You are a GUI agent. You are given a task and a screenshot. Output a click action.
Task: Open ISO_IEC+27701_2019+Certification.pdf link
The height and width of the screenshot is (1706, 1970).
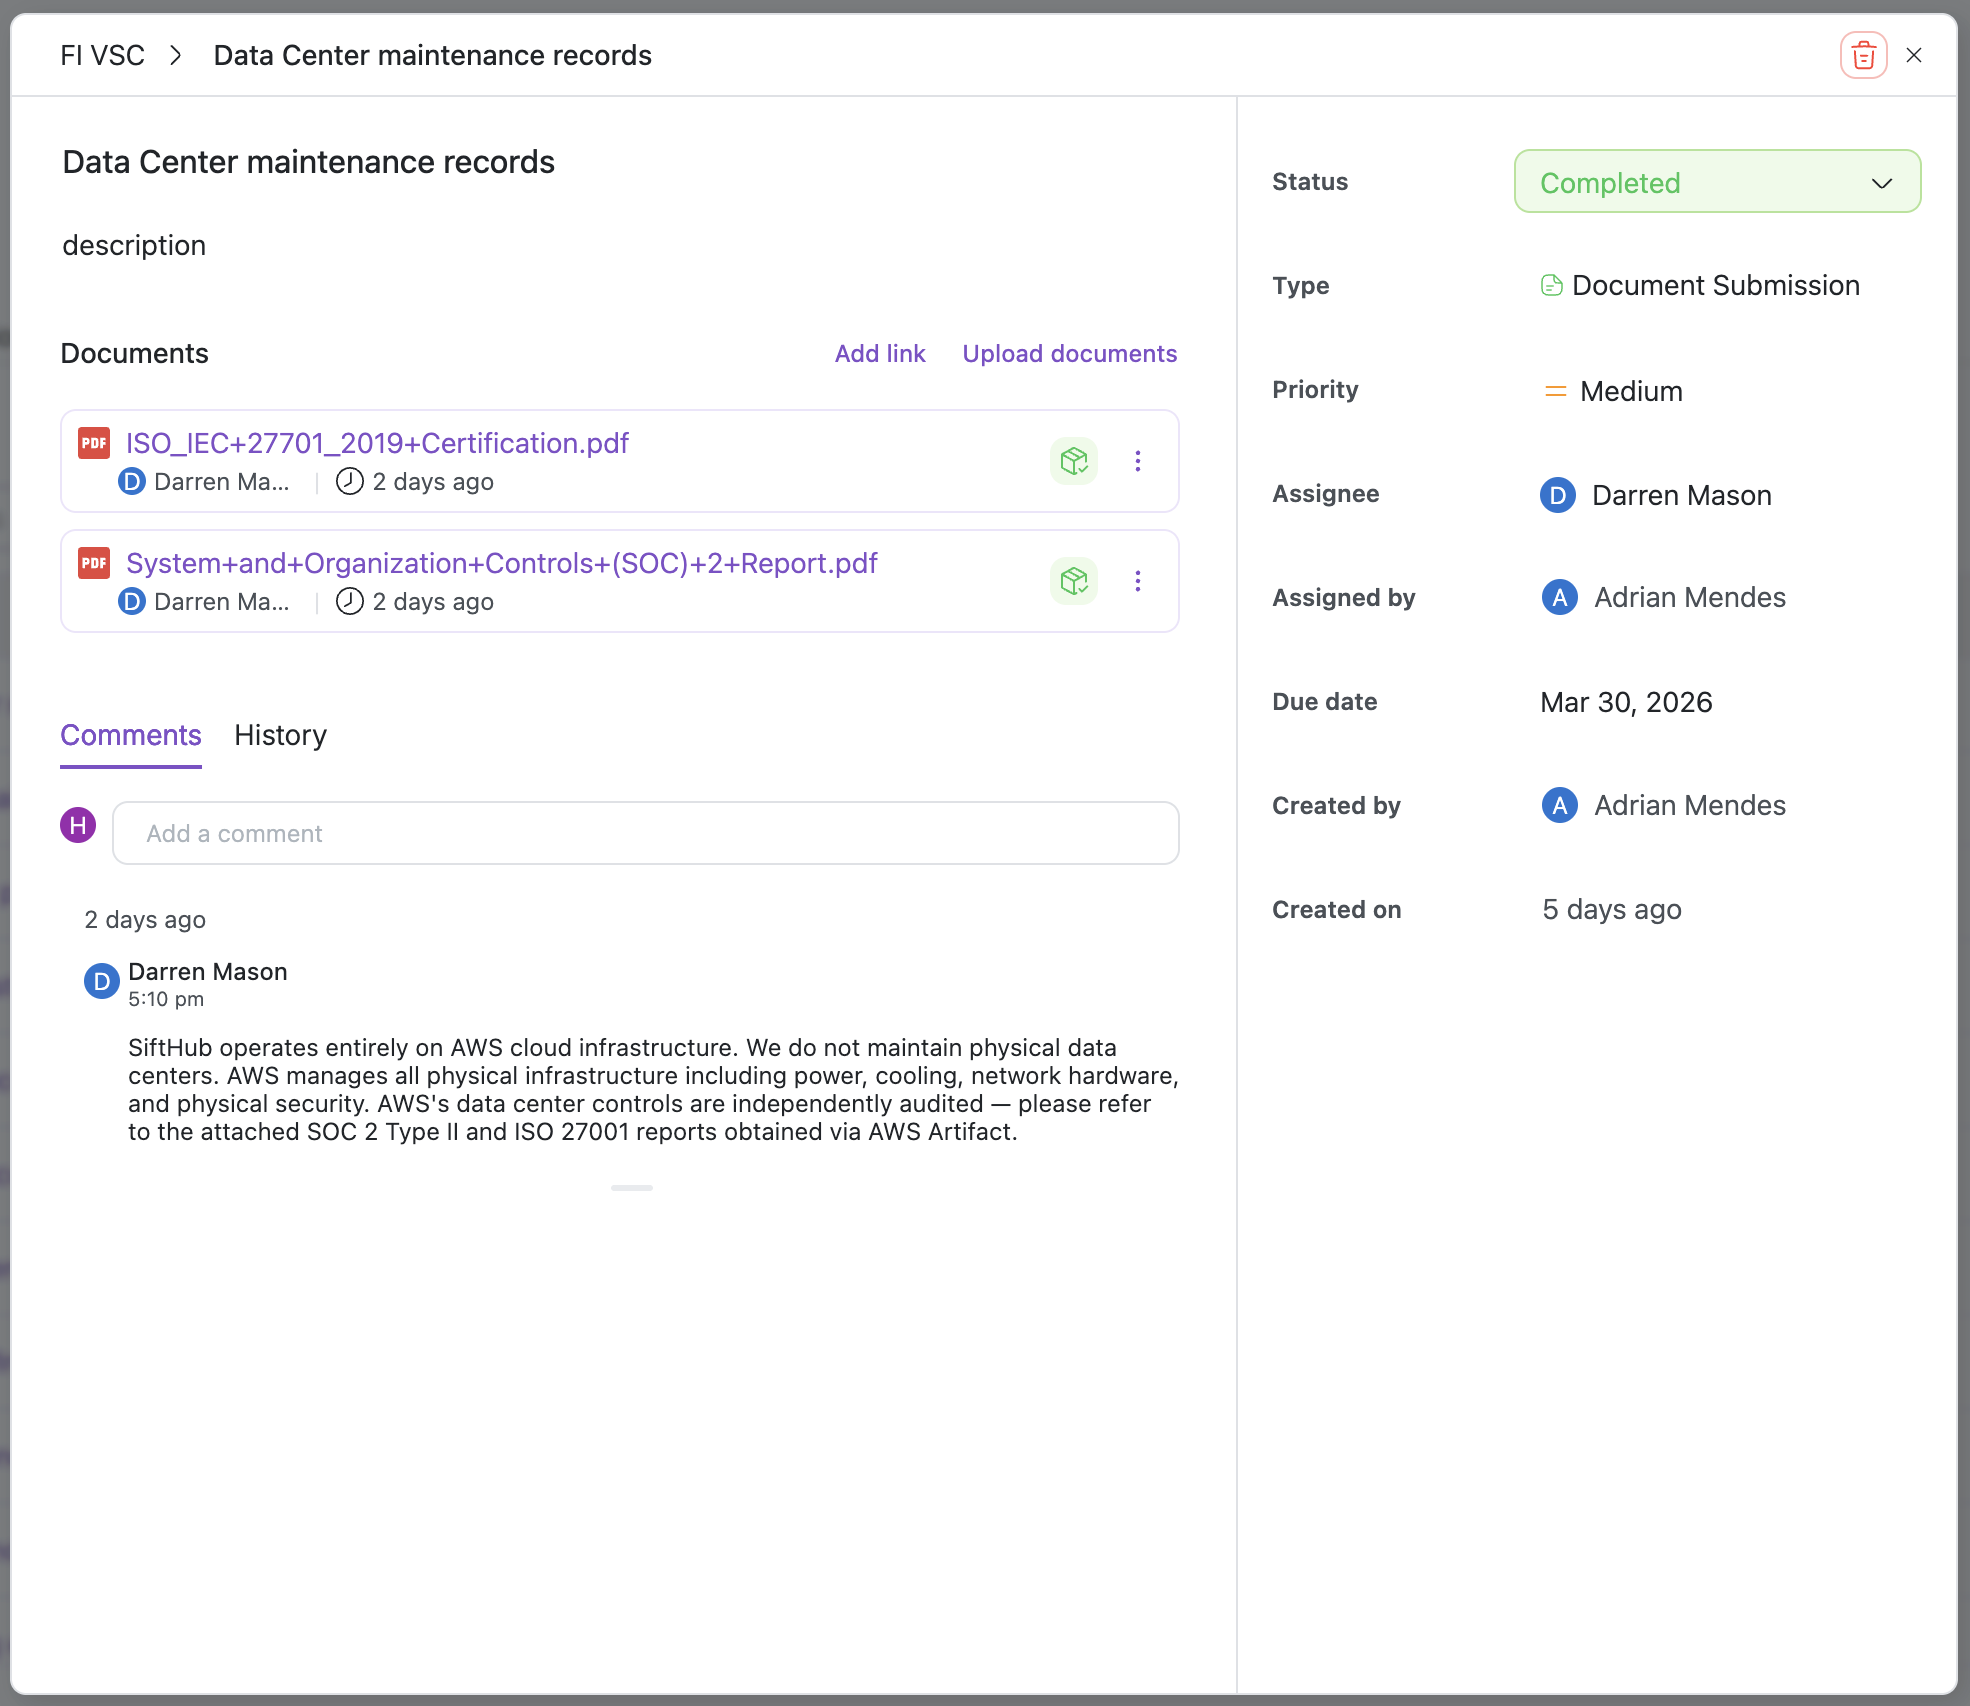point(377,443)
